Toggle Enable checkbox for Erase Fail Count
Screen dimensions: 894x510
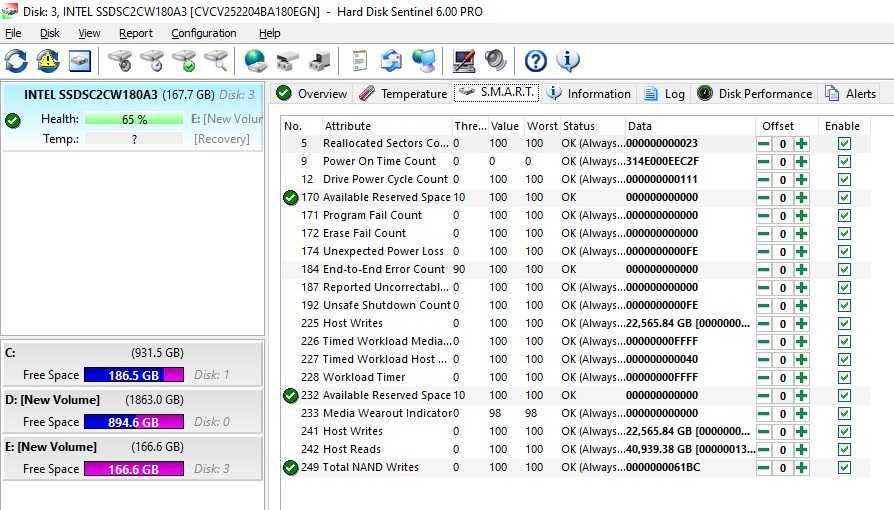click(844, 234)
